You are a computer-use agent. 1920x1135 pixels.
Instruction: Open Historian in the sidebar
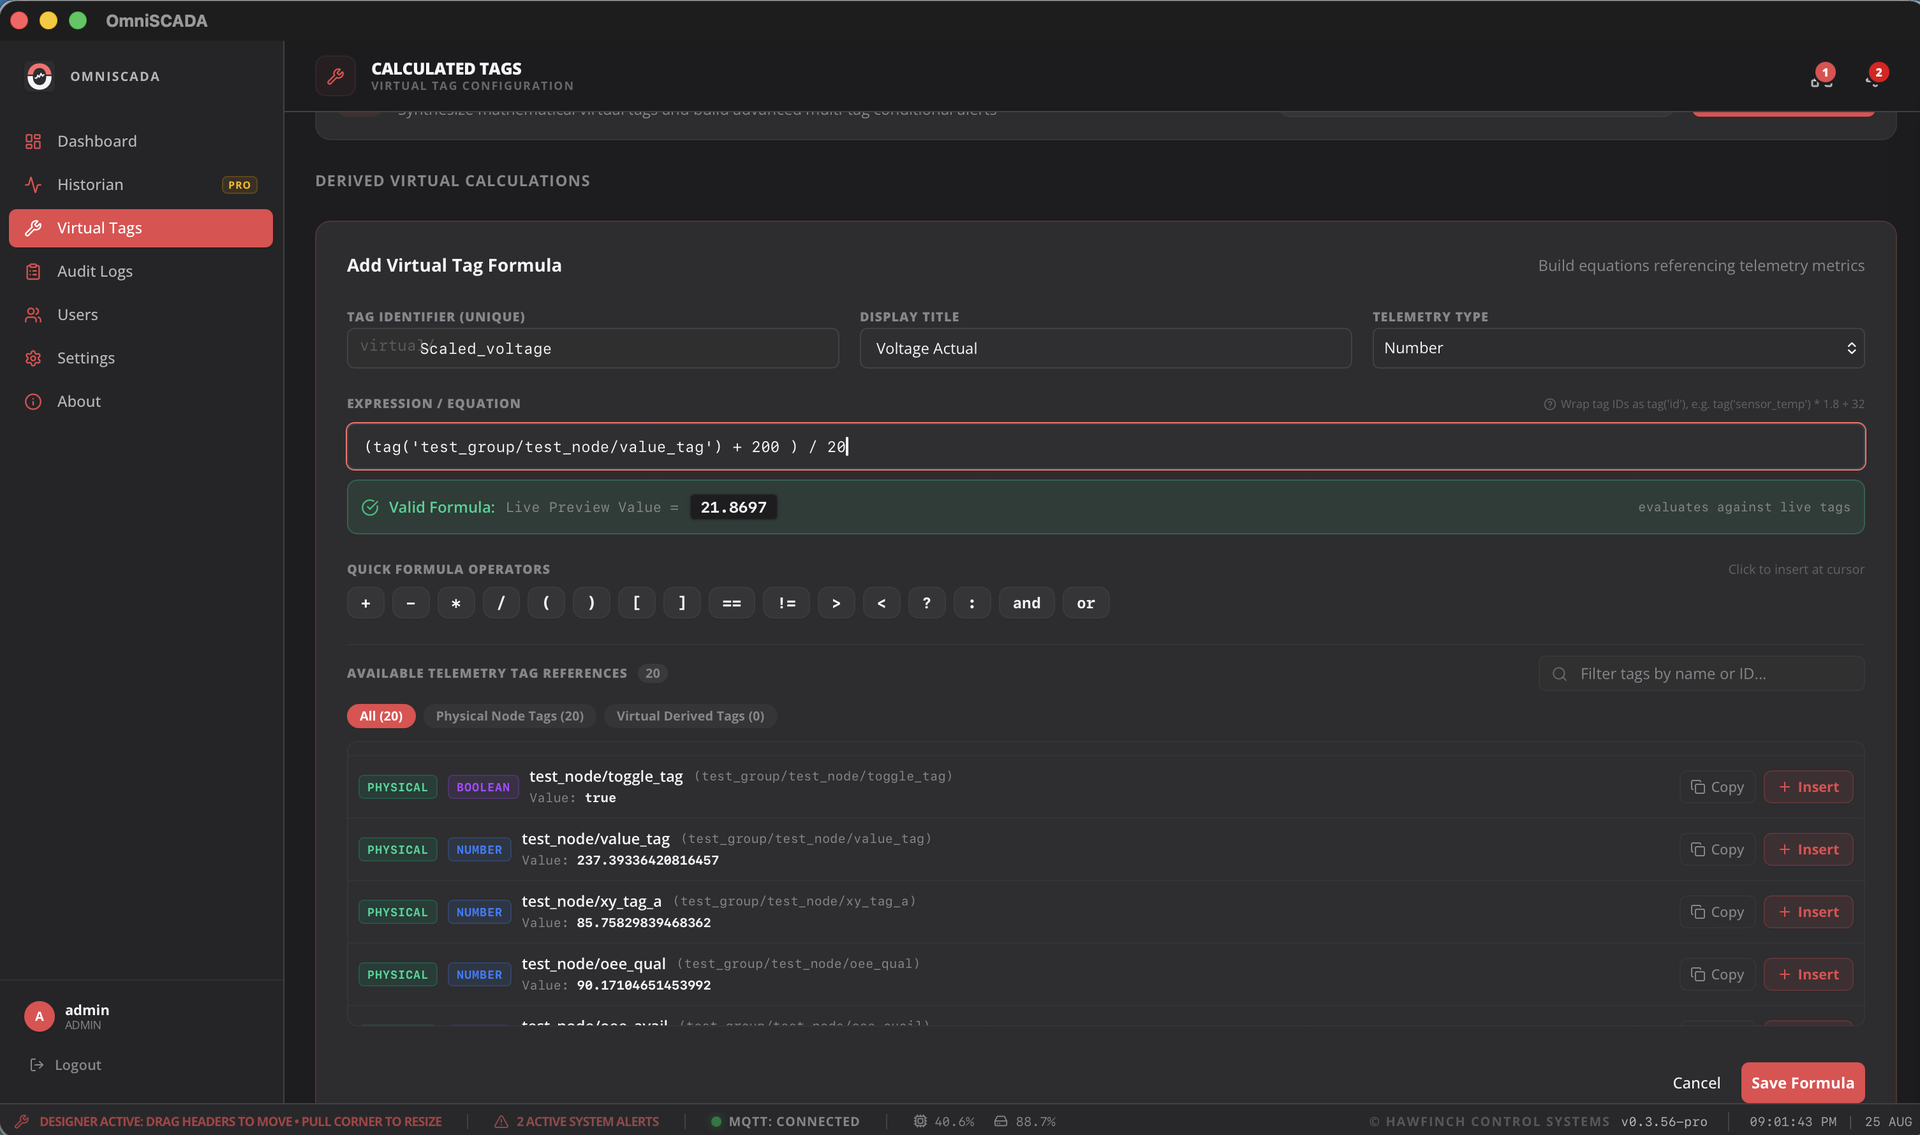[140, 185]
